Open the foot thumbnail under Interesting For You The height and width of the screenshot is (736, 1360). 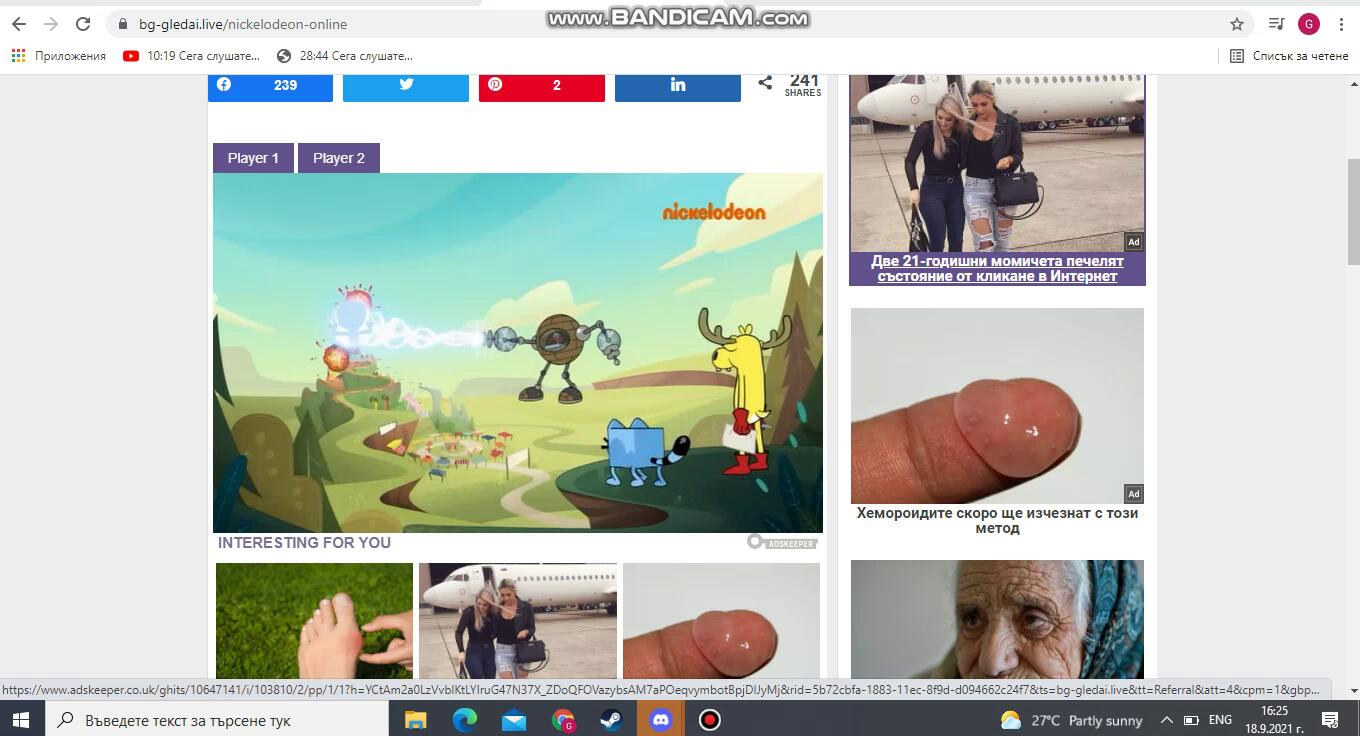314,621
